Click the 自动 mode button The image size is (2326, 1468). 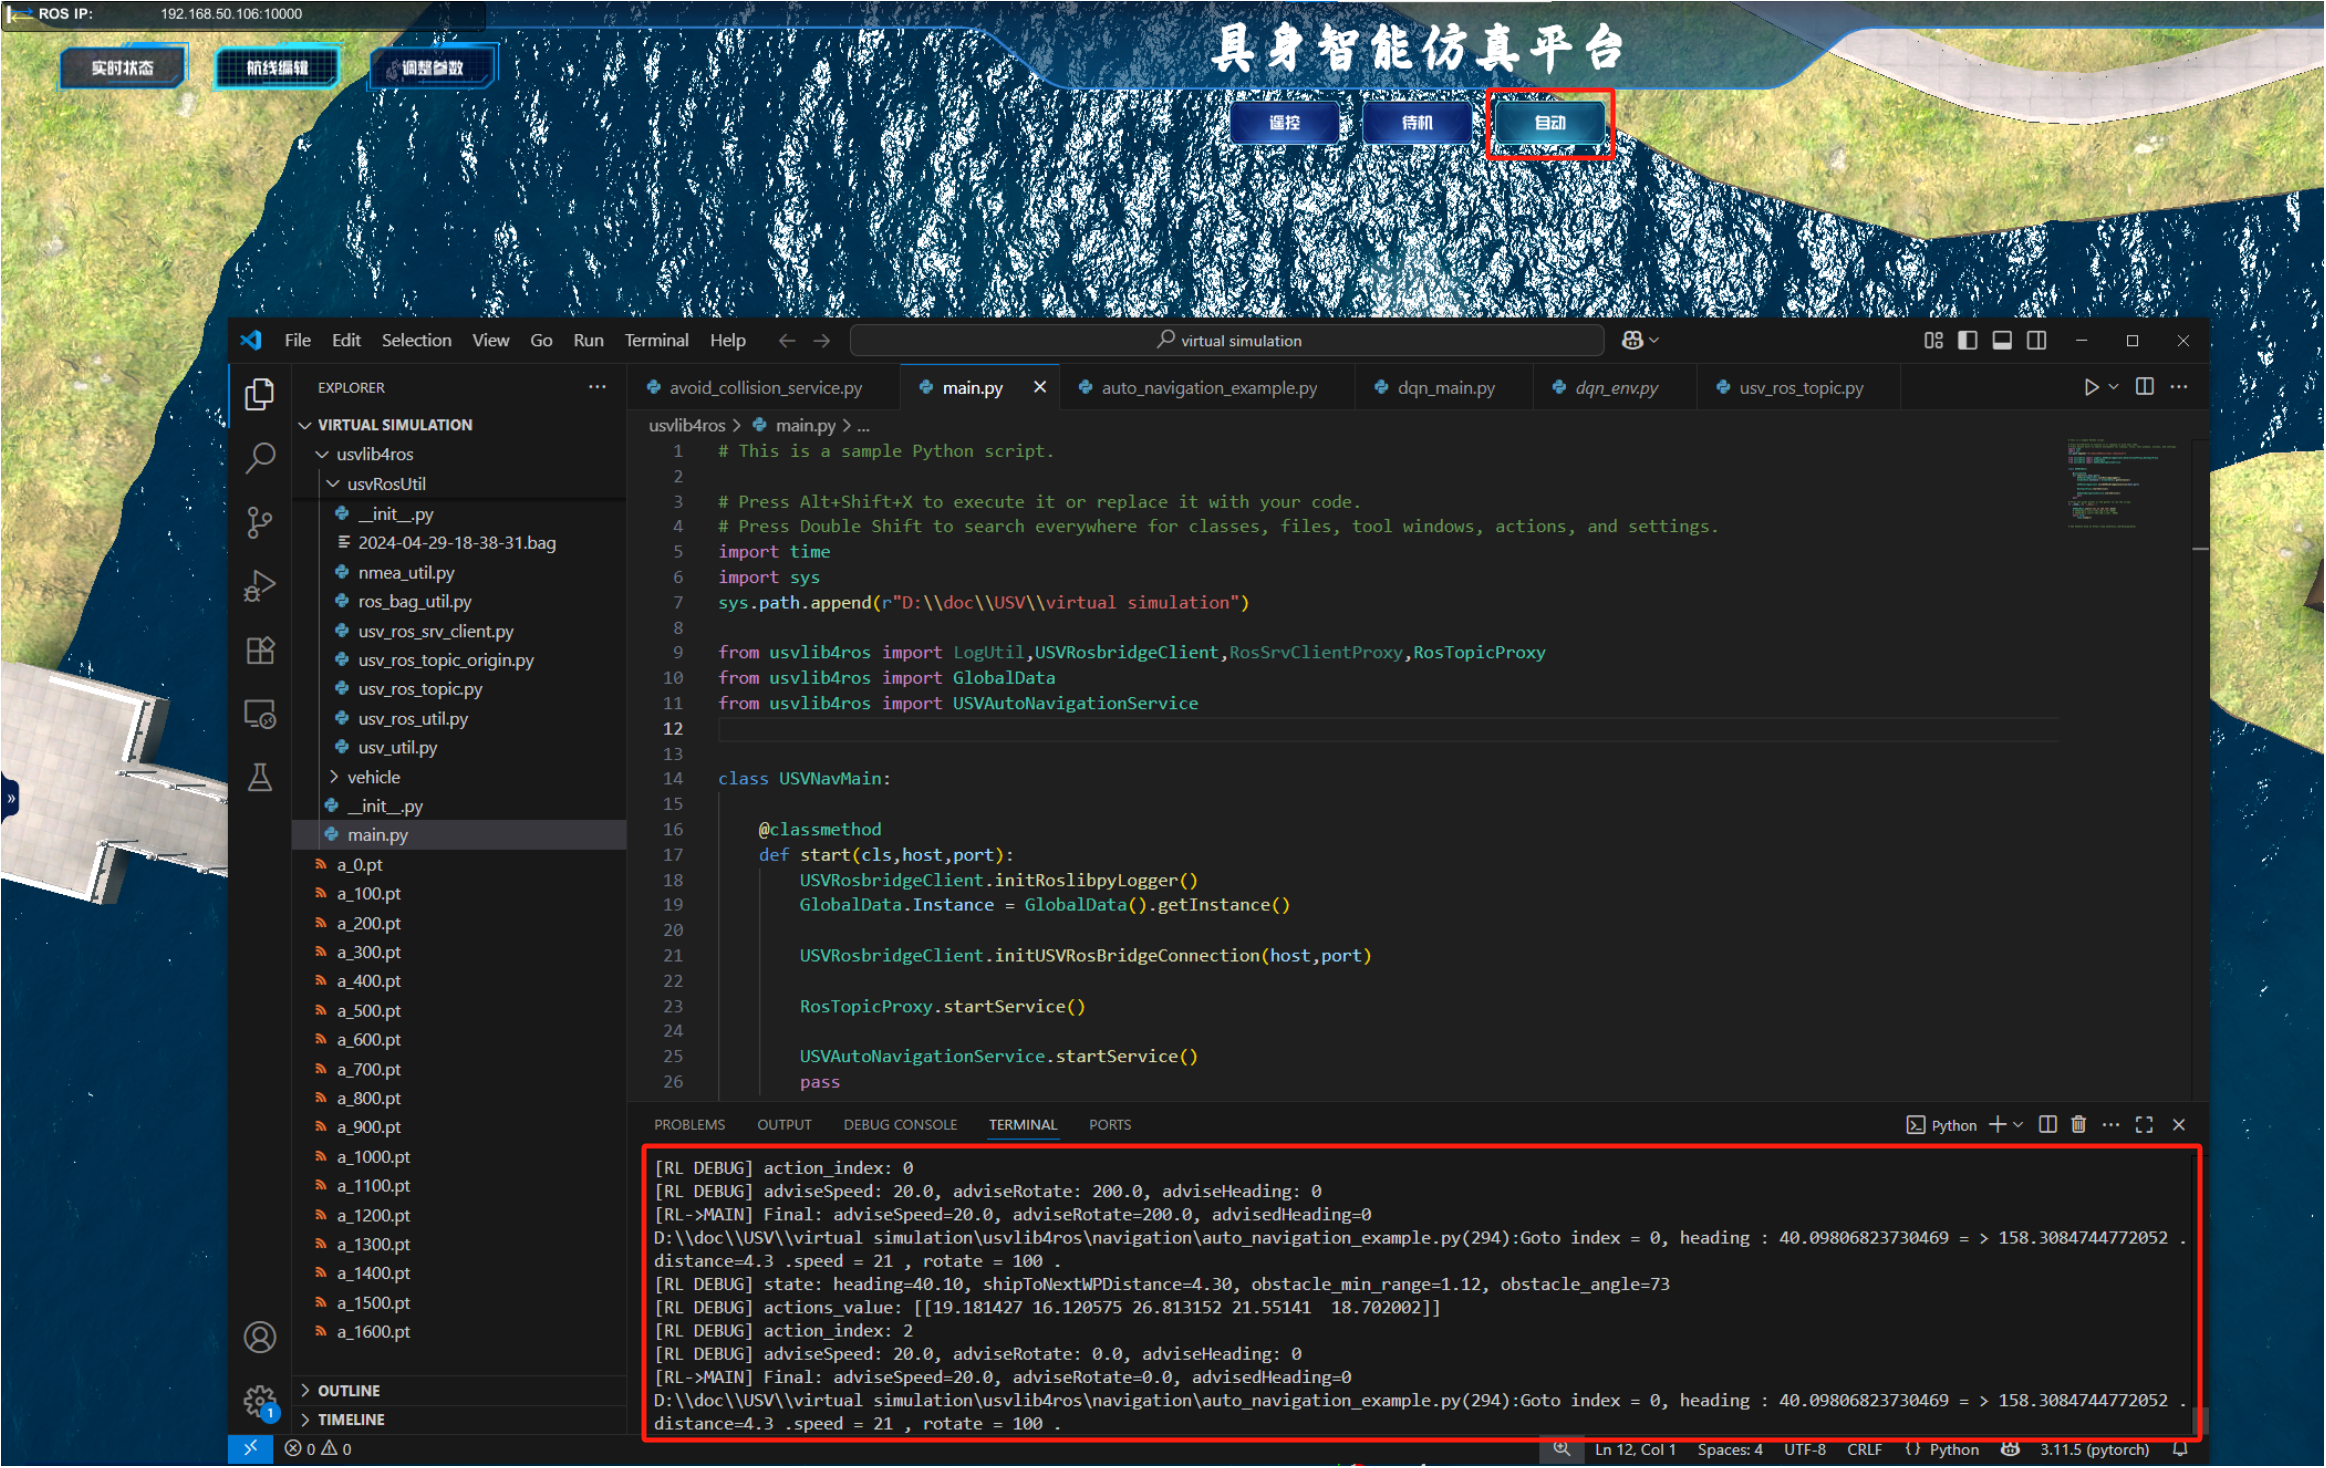(x=1549, y=123)
